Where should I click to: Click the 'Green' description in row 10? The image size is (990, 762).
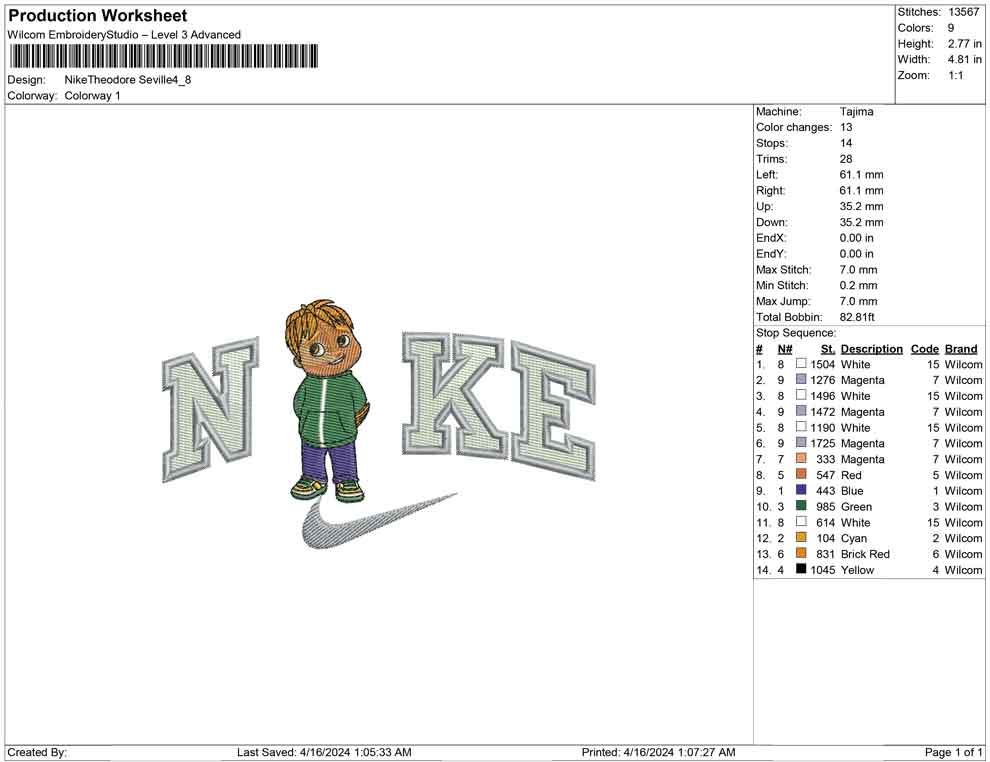[856, 506]
